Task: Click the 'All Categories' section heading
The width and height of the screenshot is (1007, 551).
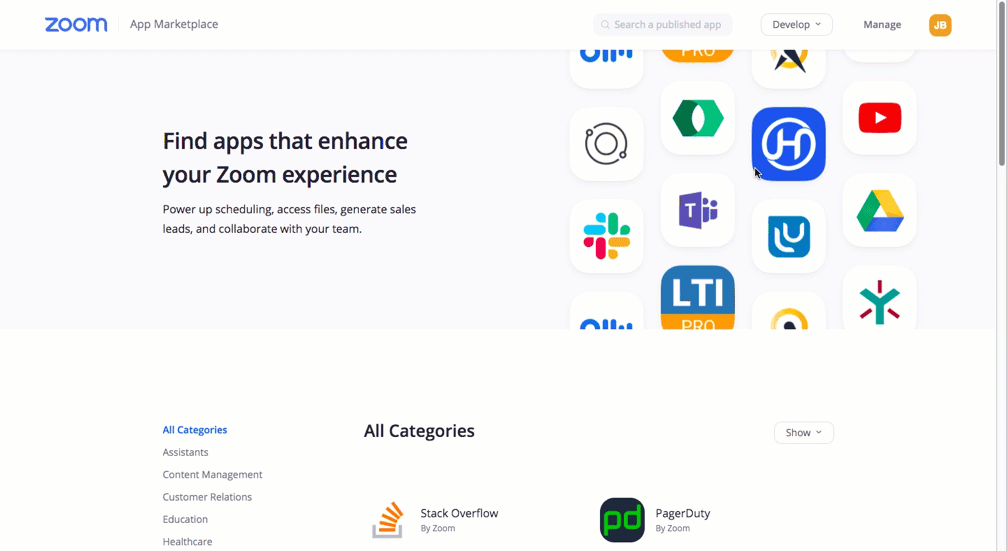Action: point(419,431)
